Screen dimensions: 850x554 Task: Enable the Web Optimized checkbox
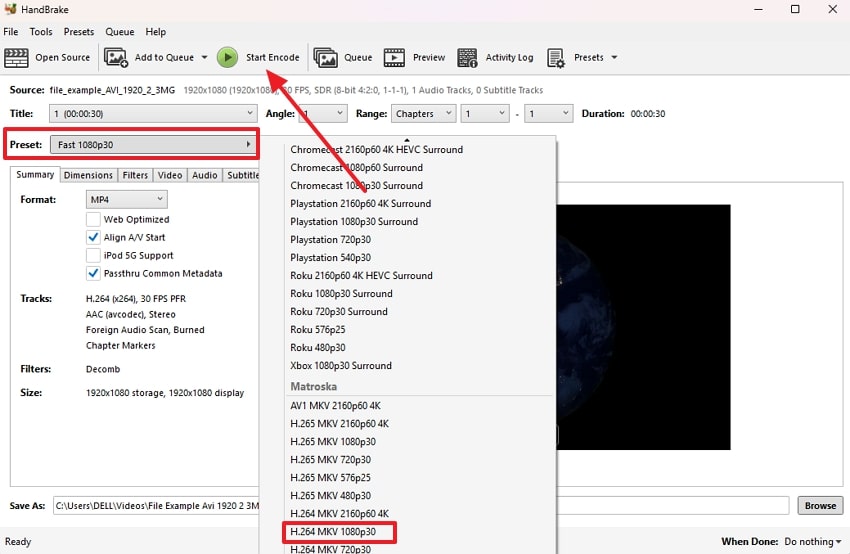(93, 220)
